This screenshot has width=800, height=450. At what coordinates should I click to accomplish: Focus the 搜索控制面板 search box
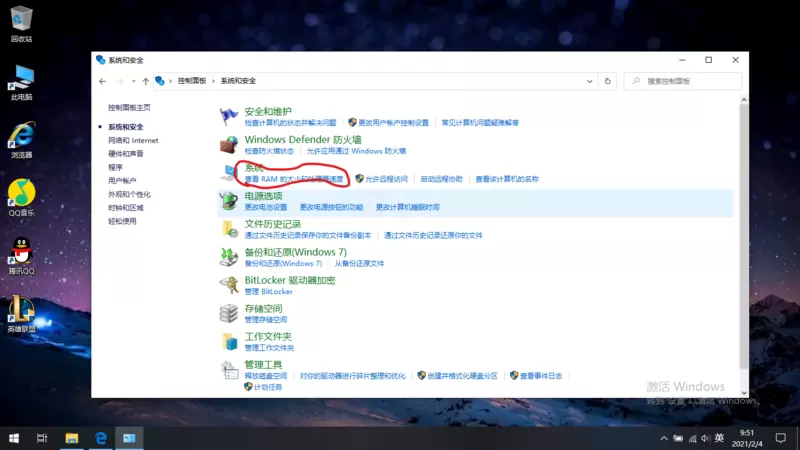click(x=683, y=81)
